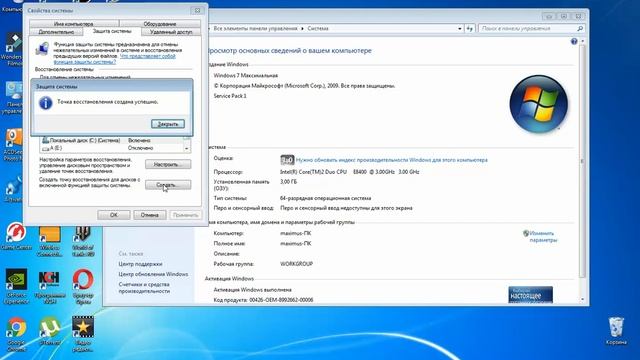640x360 pixels.
Task: Click the drive list scroll down arrow
Action: [187, 149]
